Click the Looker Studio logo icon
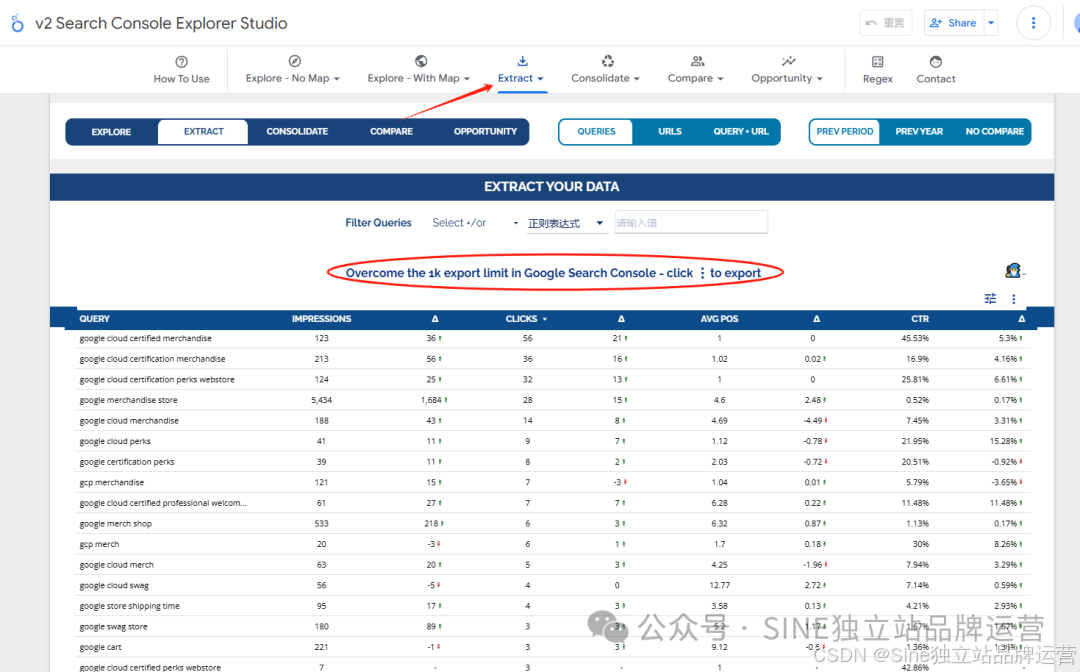This screenshot has height=672, width=1080. coord(17,23)
